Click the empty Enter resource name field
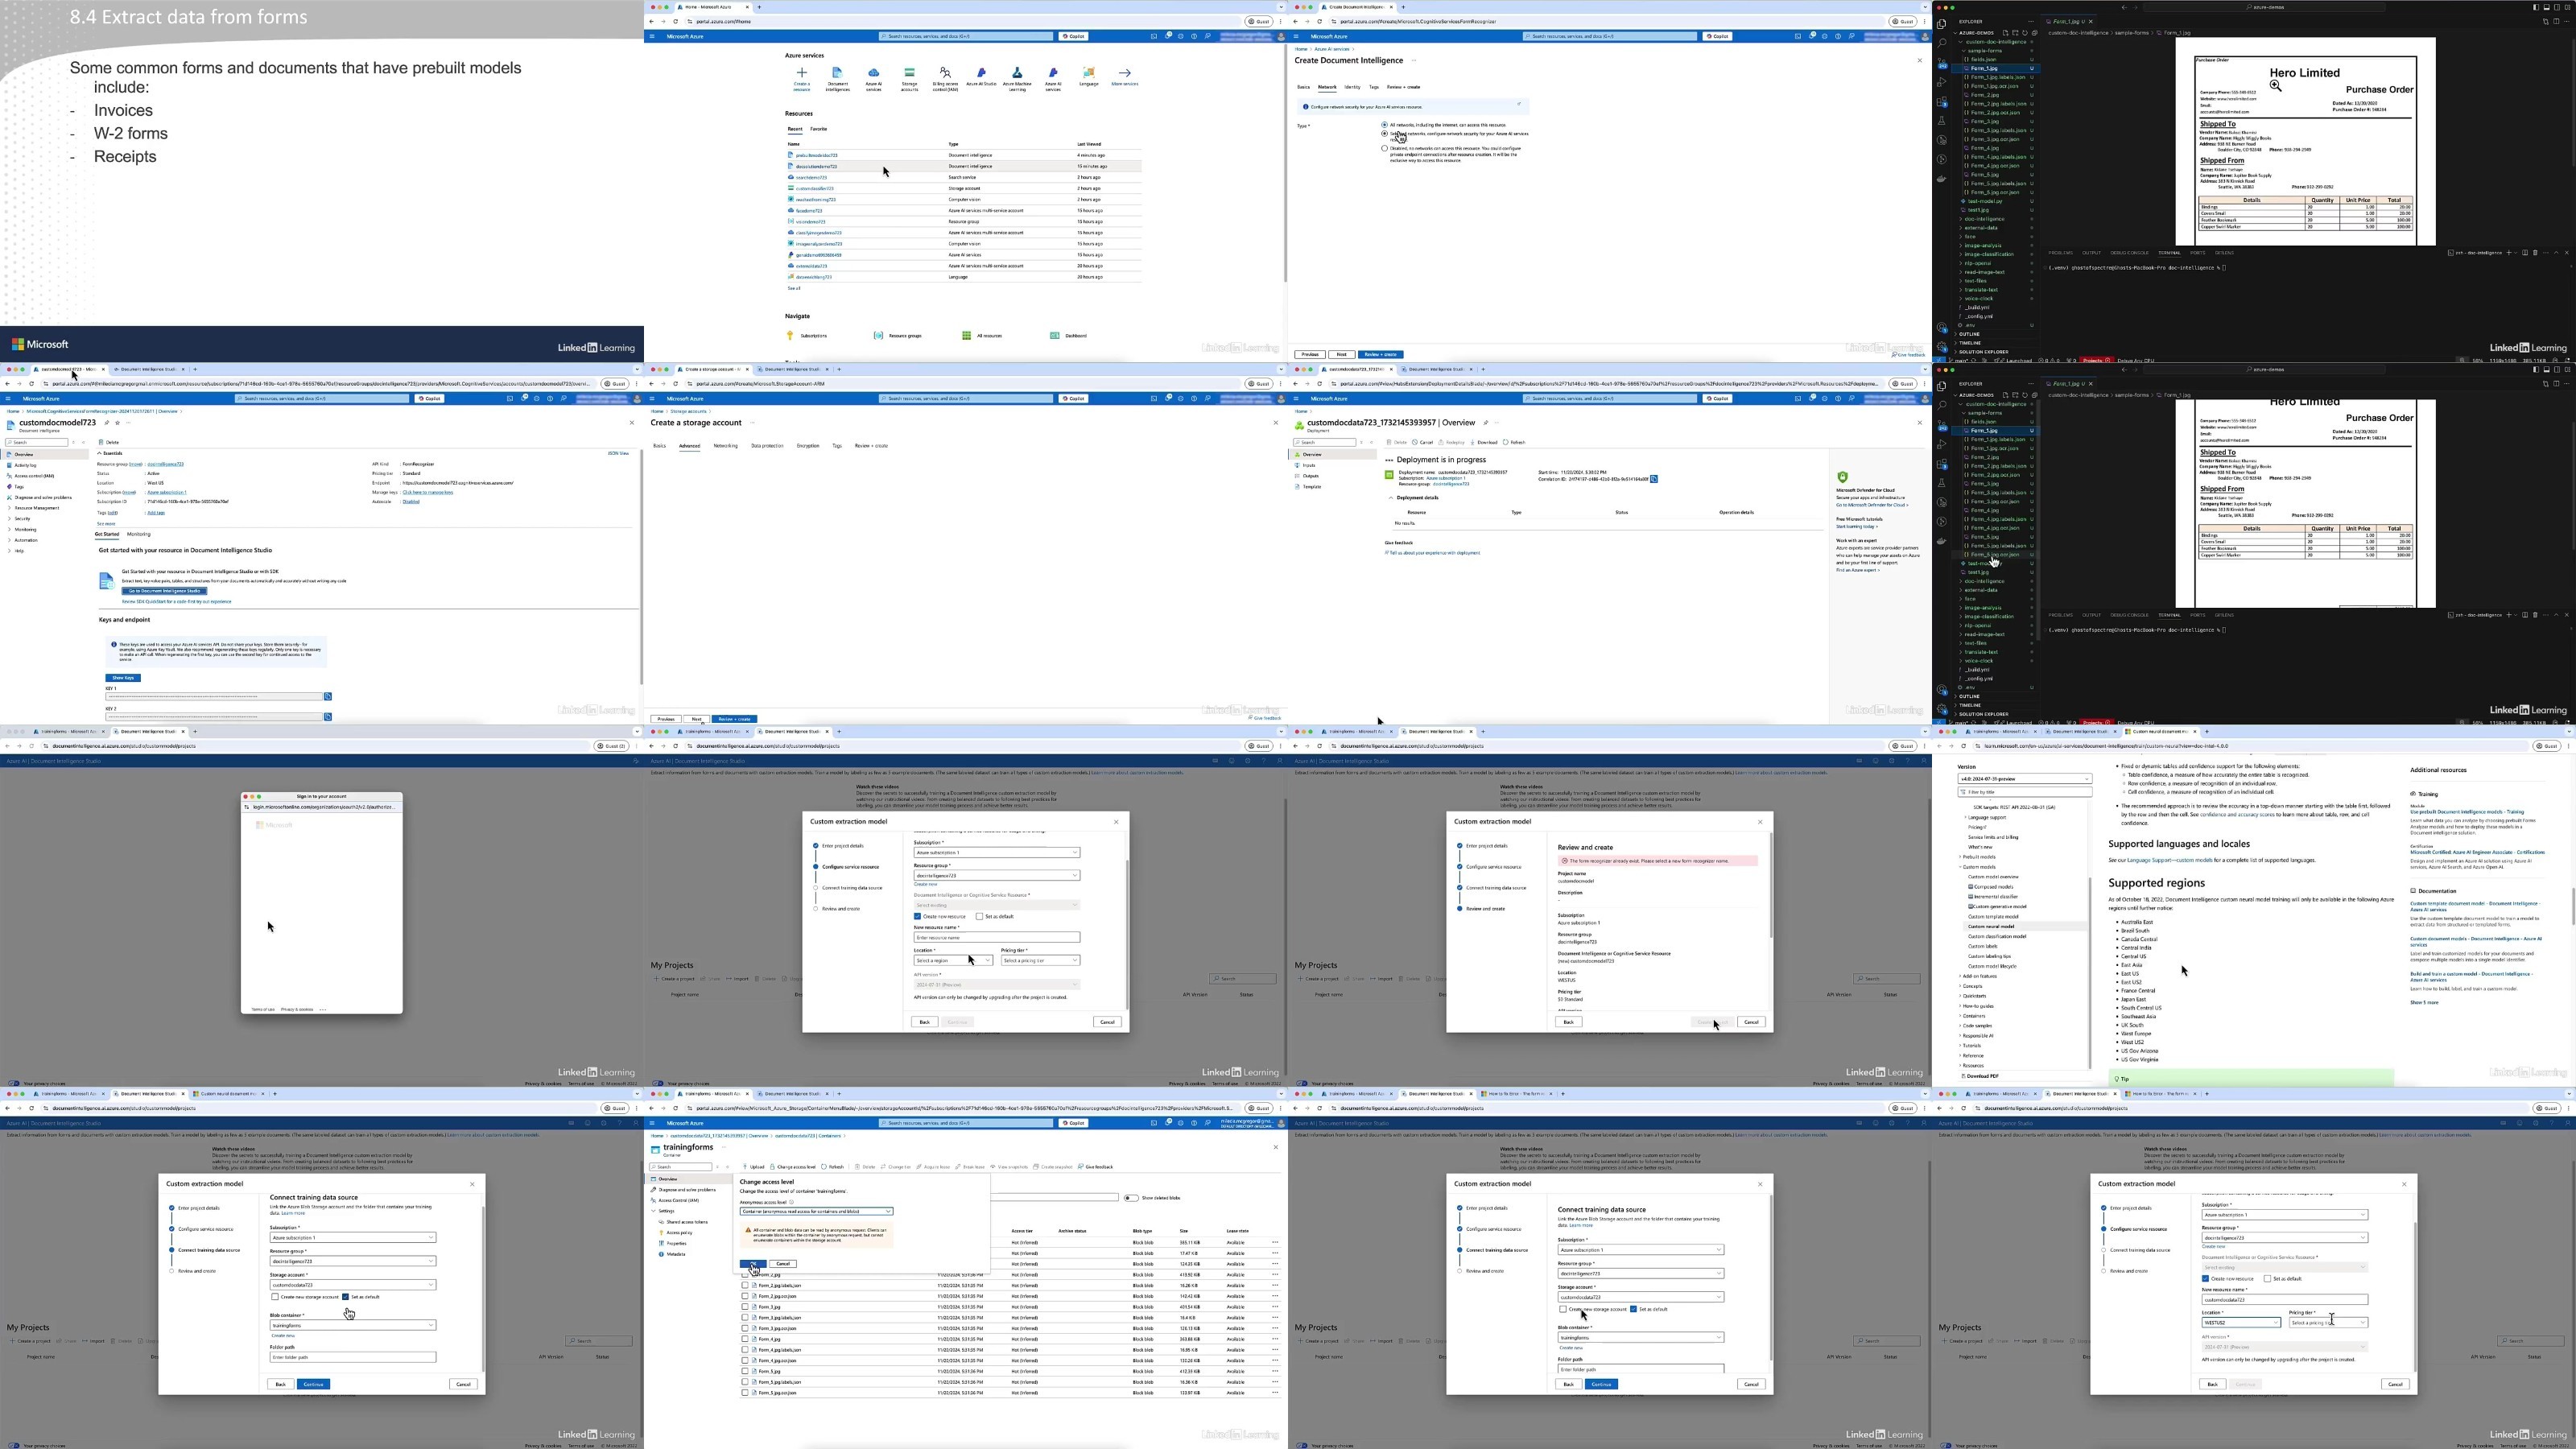This screenshot has width=2576, height=1449. coord(996,938)
